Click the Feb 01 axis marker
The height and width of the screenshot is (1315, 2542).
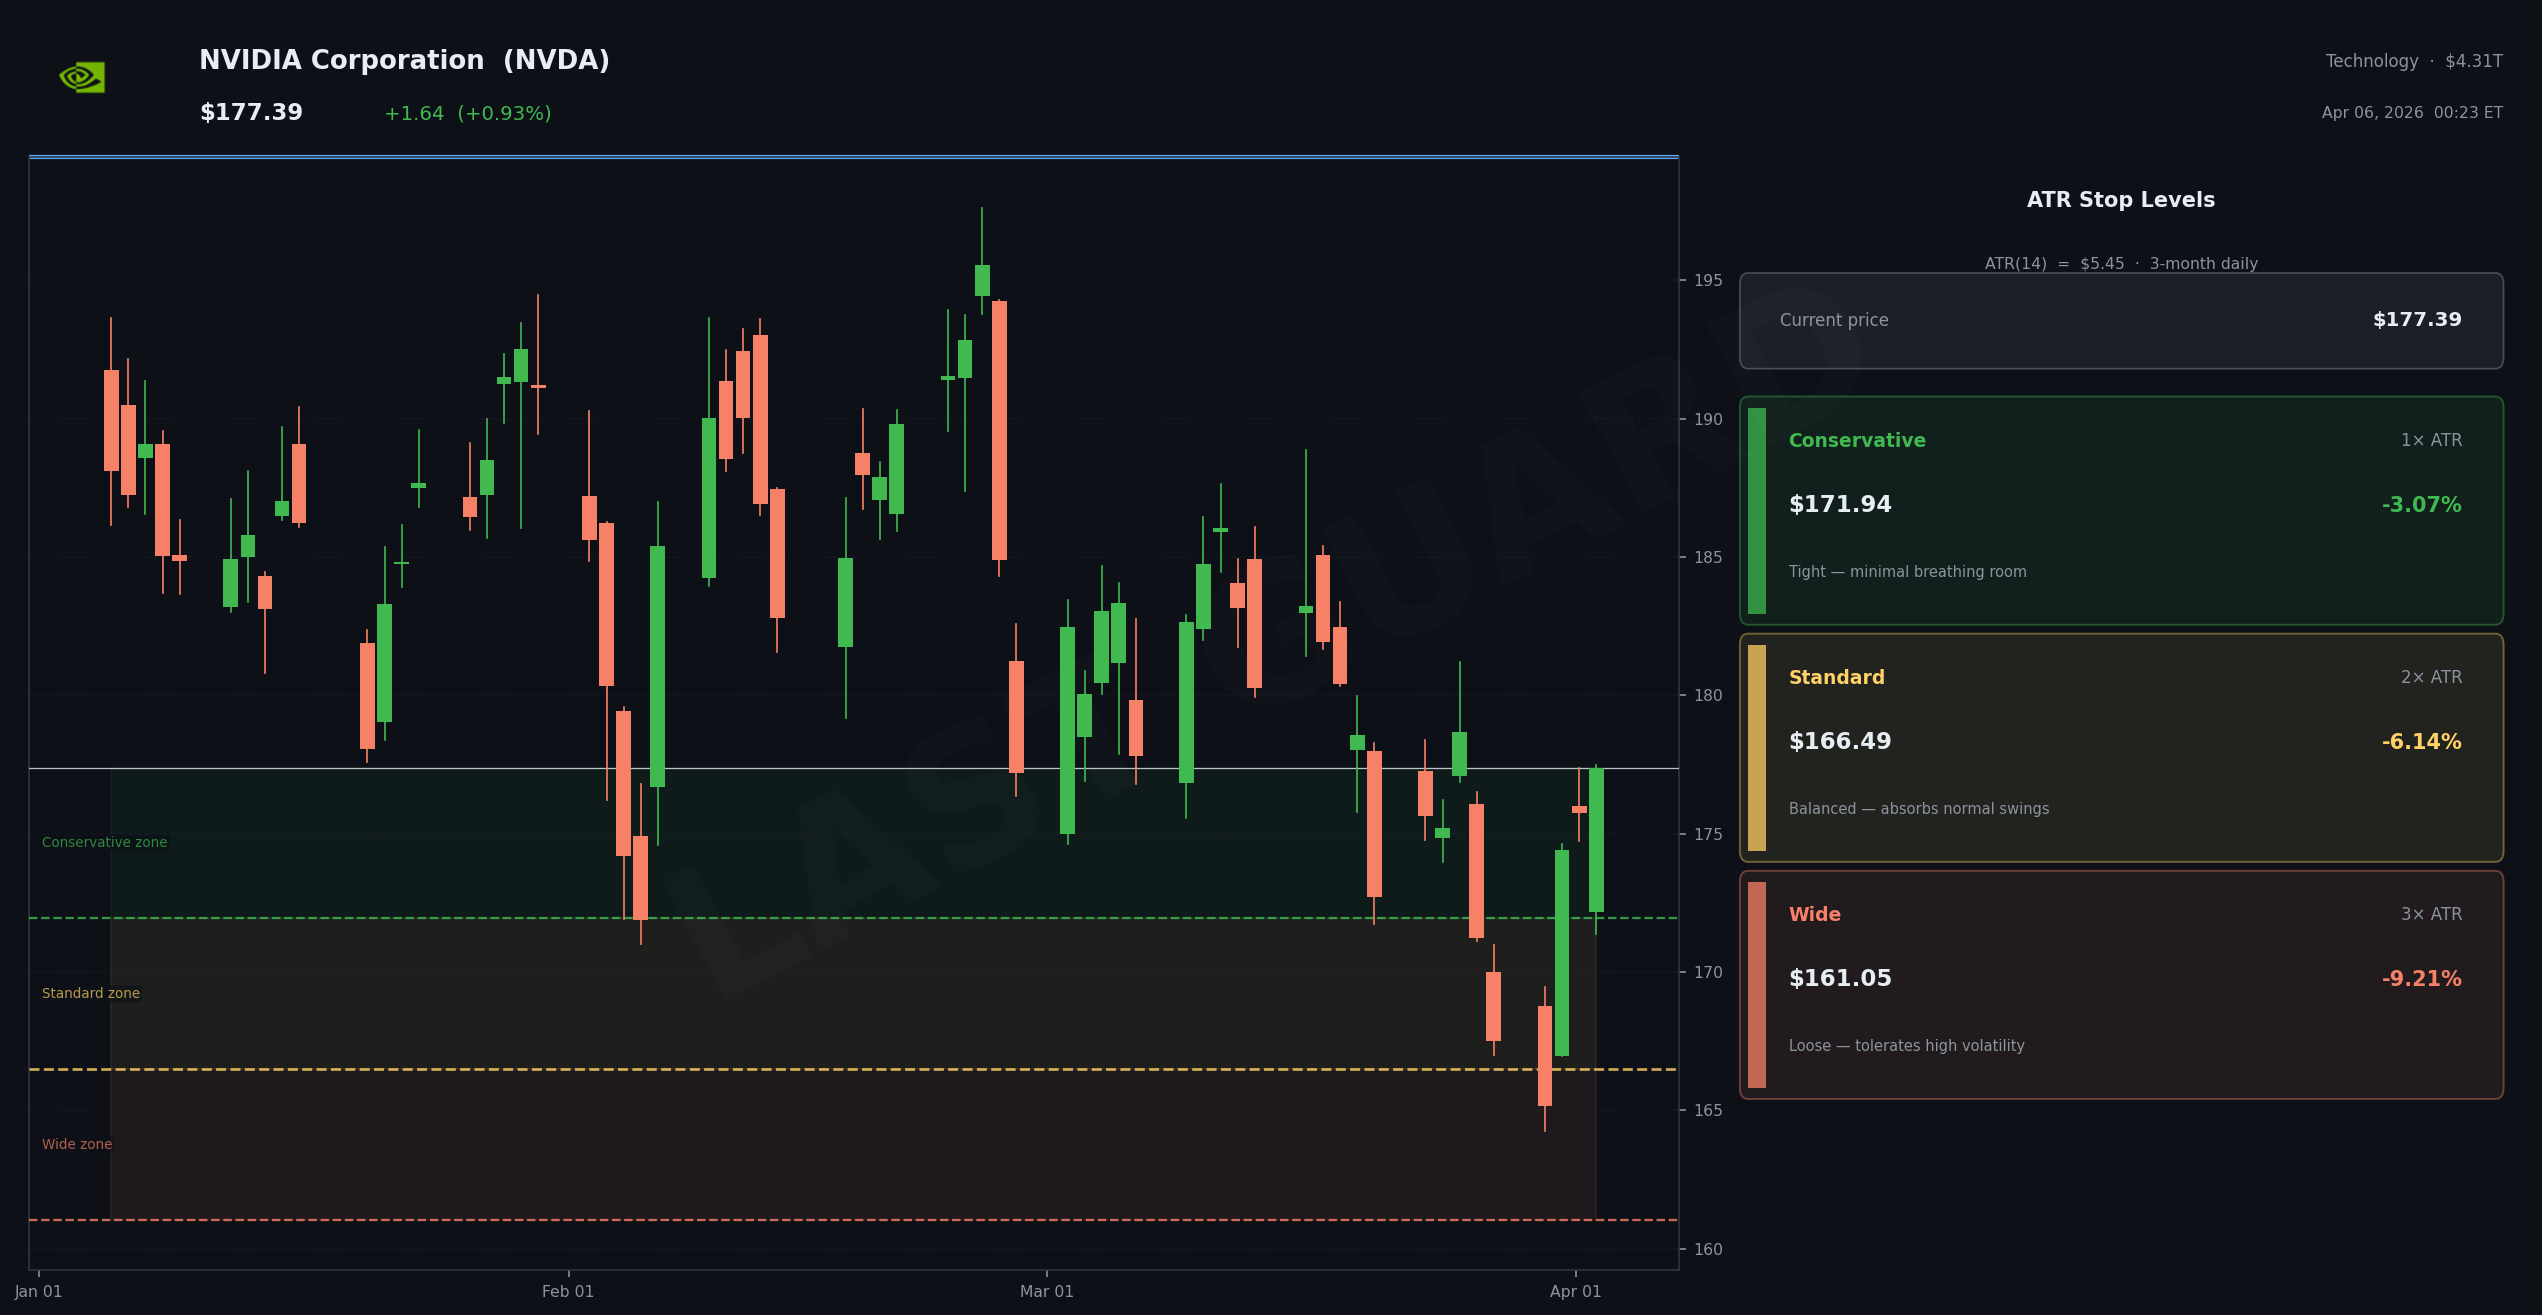tap(568, 1291)
